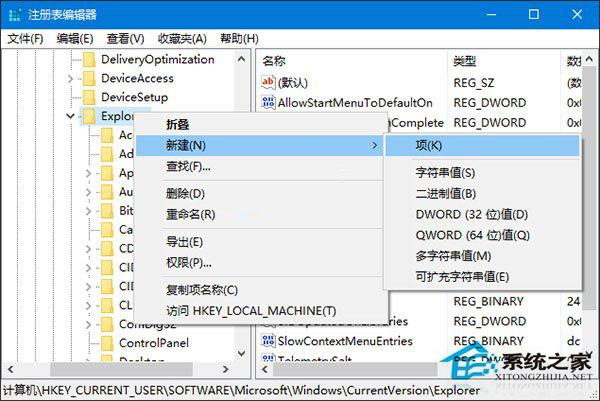Click the (默认) string value icon

click(268, 82)
